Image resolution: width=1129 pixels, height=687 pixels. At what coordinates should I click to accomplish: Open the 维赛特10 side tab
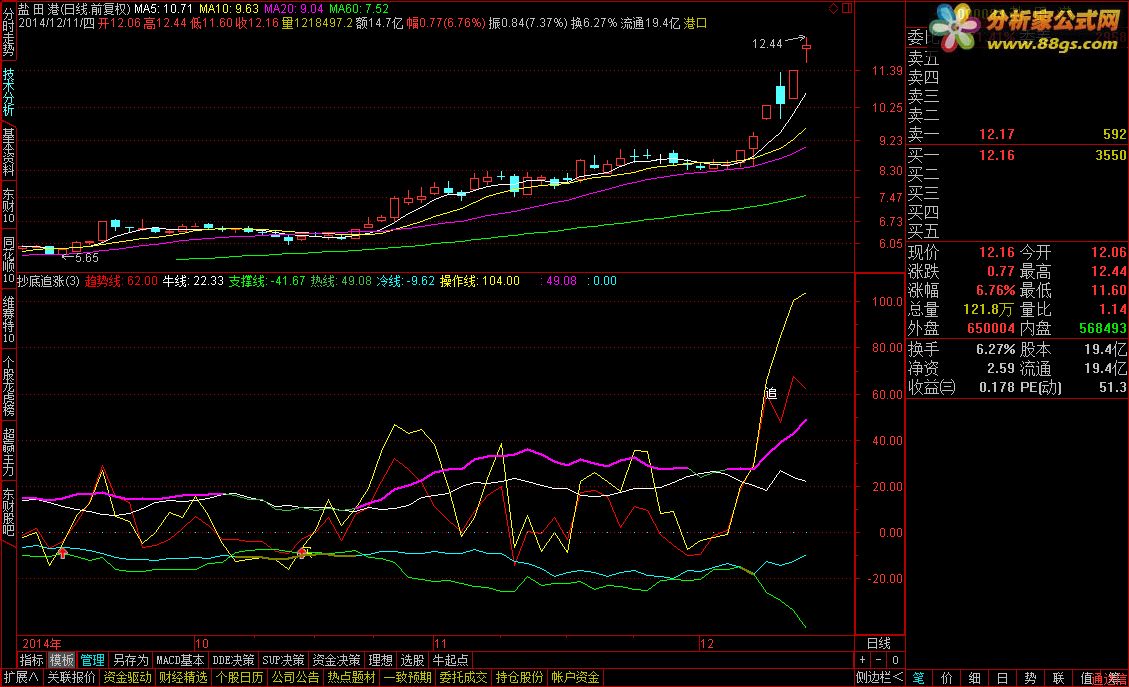tap(8, 319)
